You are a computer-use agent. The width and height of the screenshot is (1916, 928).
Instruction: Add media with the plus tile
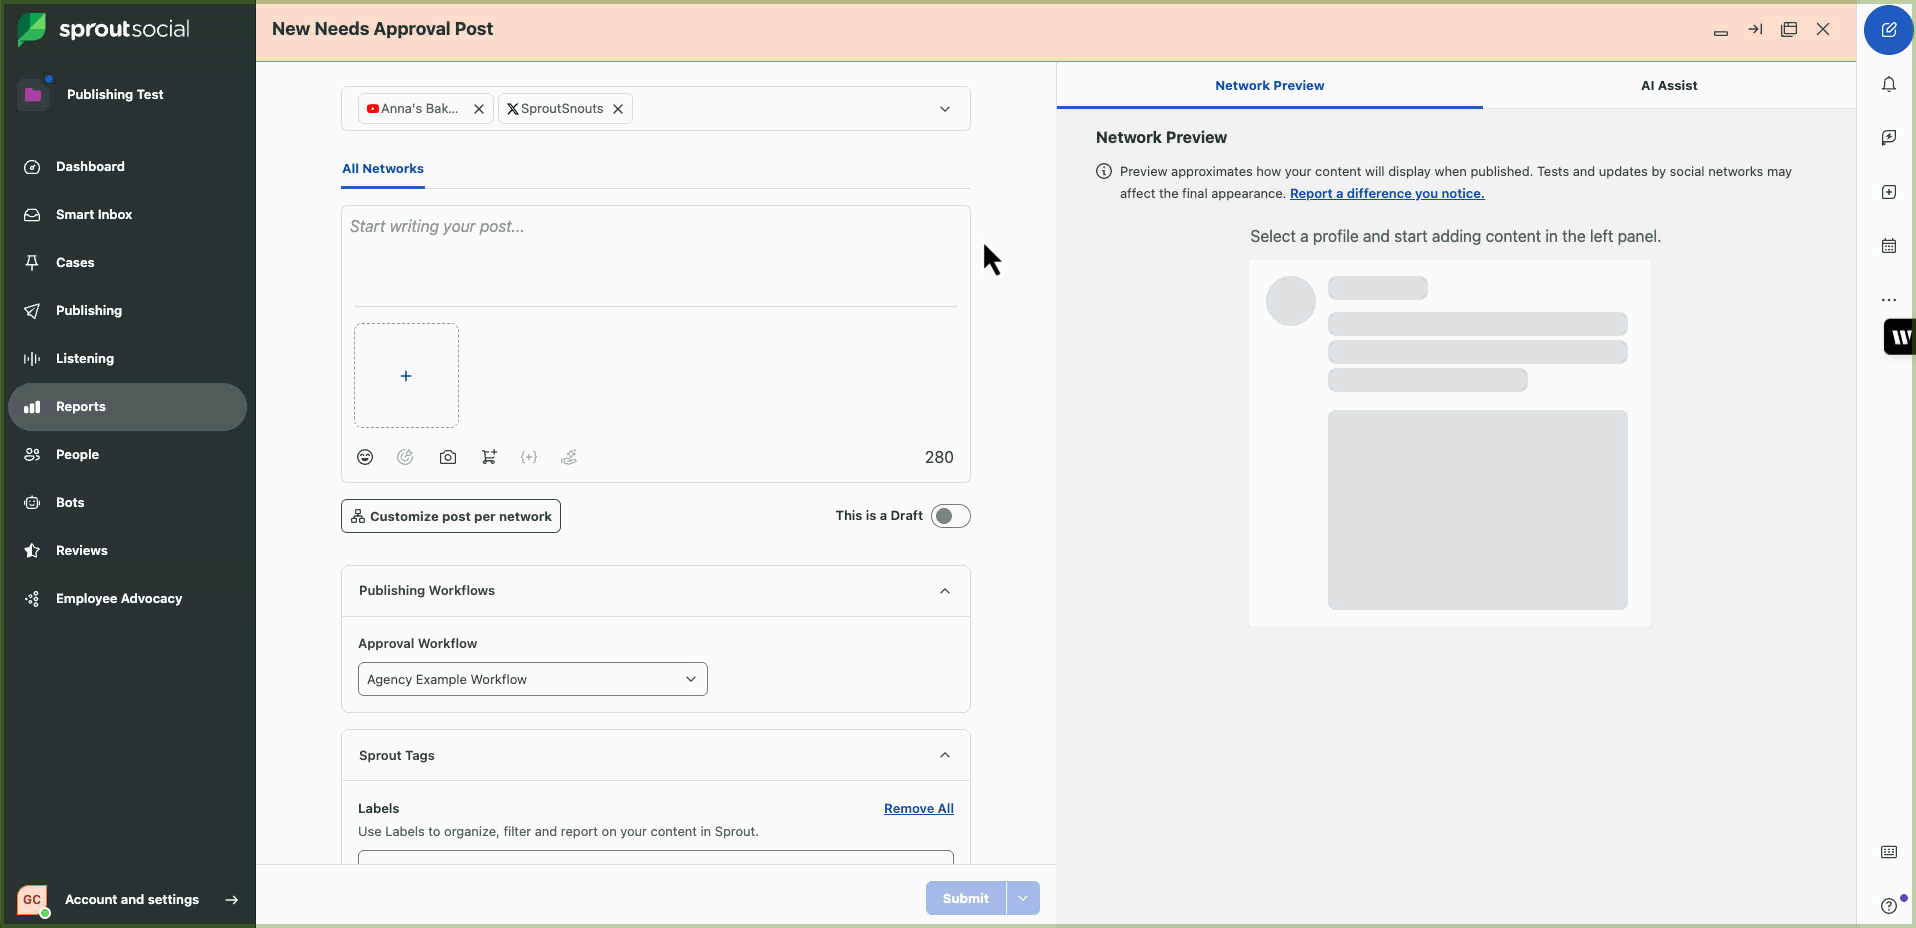coord(406,376)
